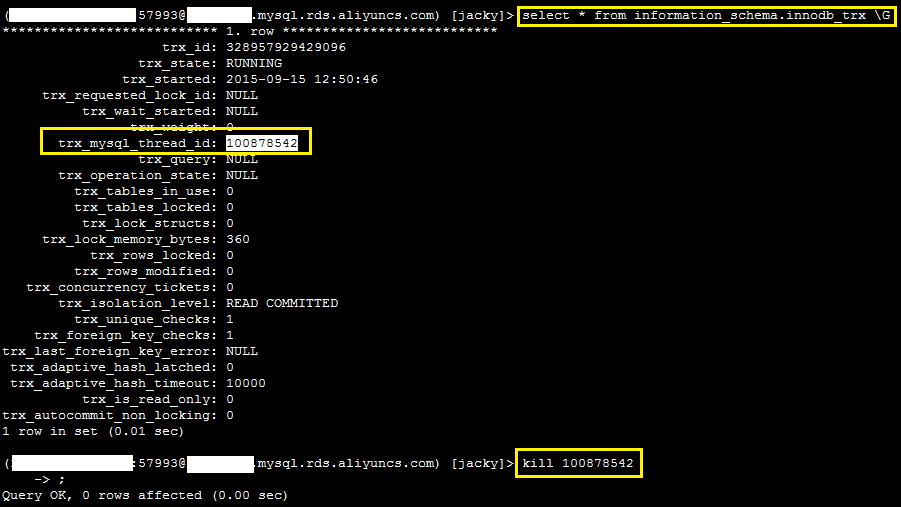The height and width of the screenshot is (507, 901).
Task: Click the kill 100878542 command text
Action: [578, 463]
